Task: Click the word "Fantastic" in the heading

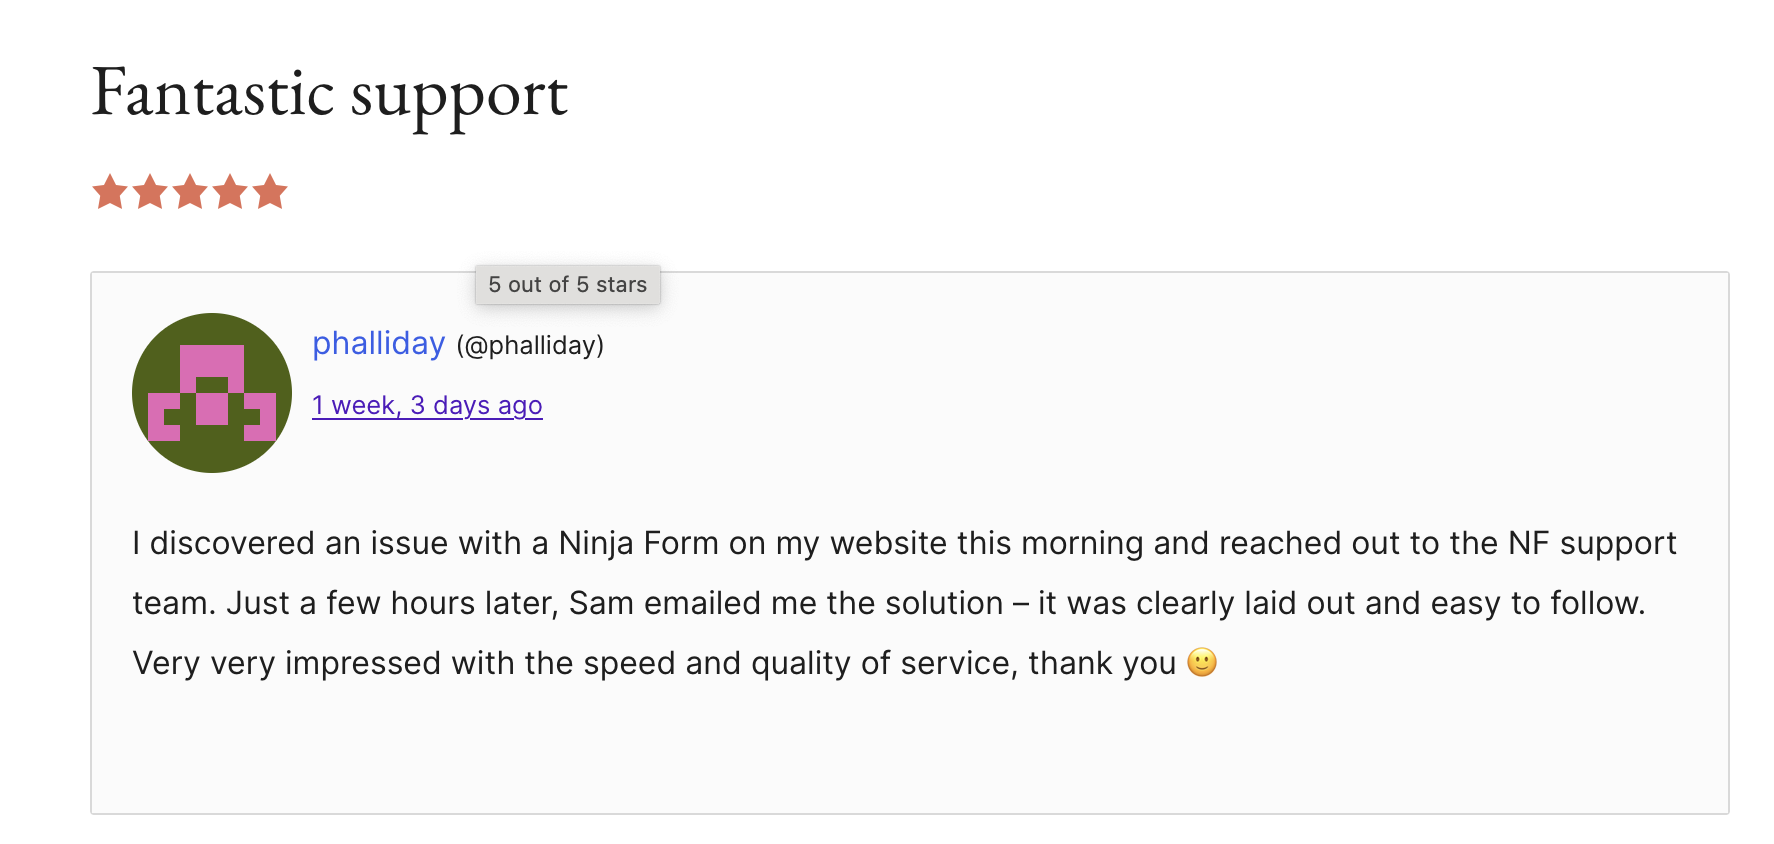Action: (213, 94)
